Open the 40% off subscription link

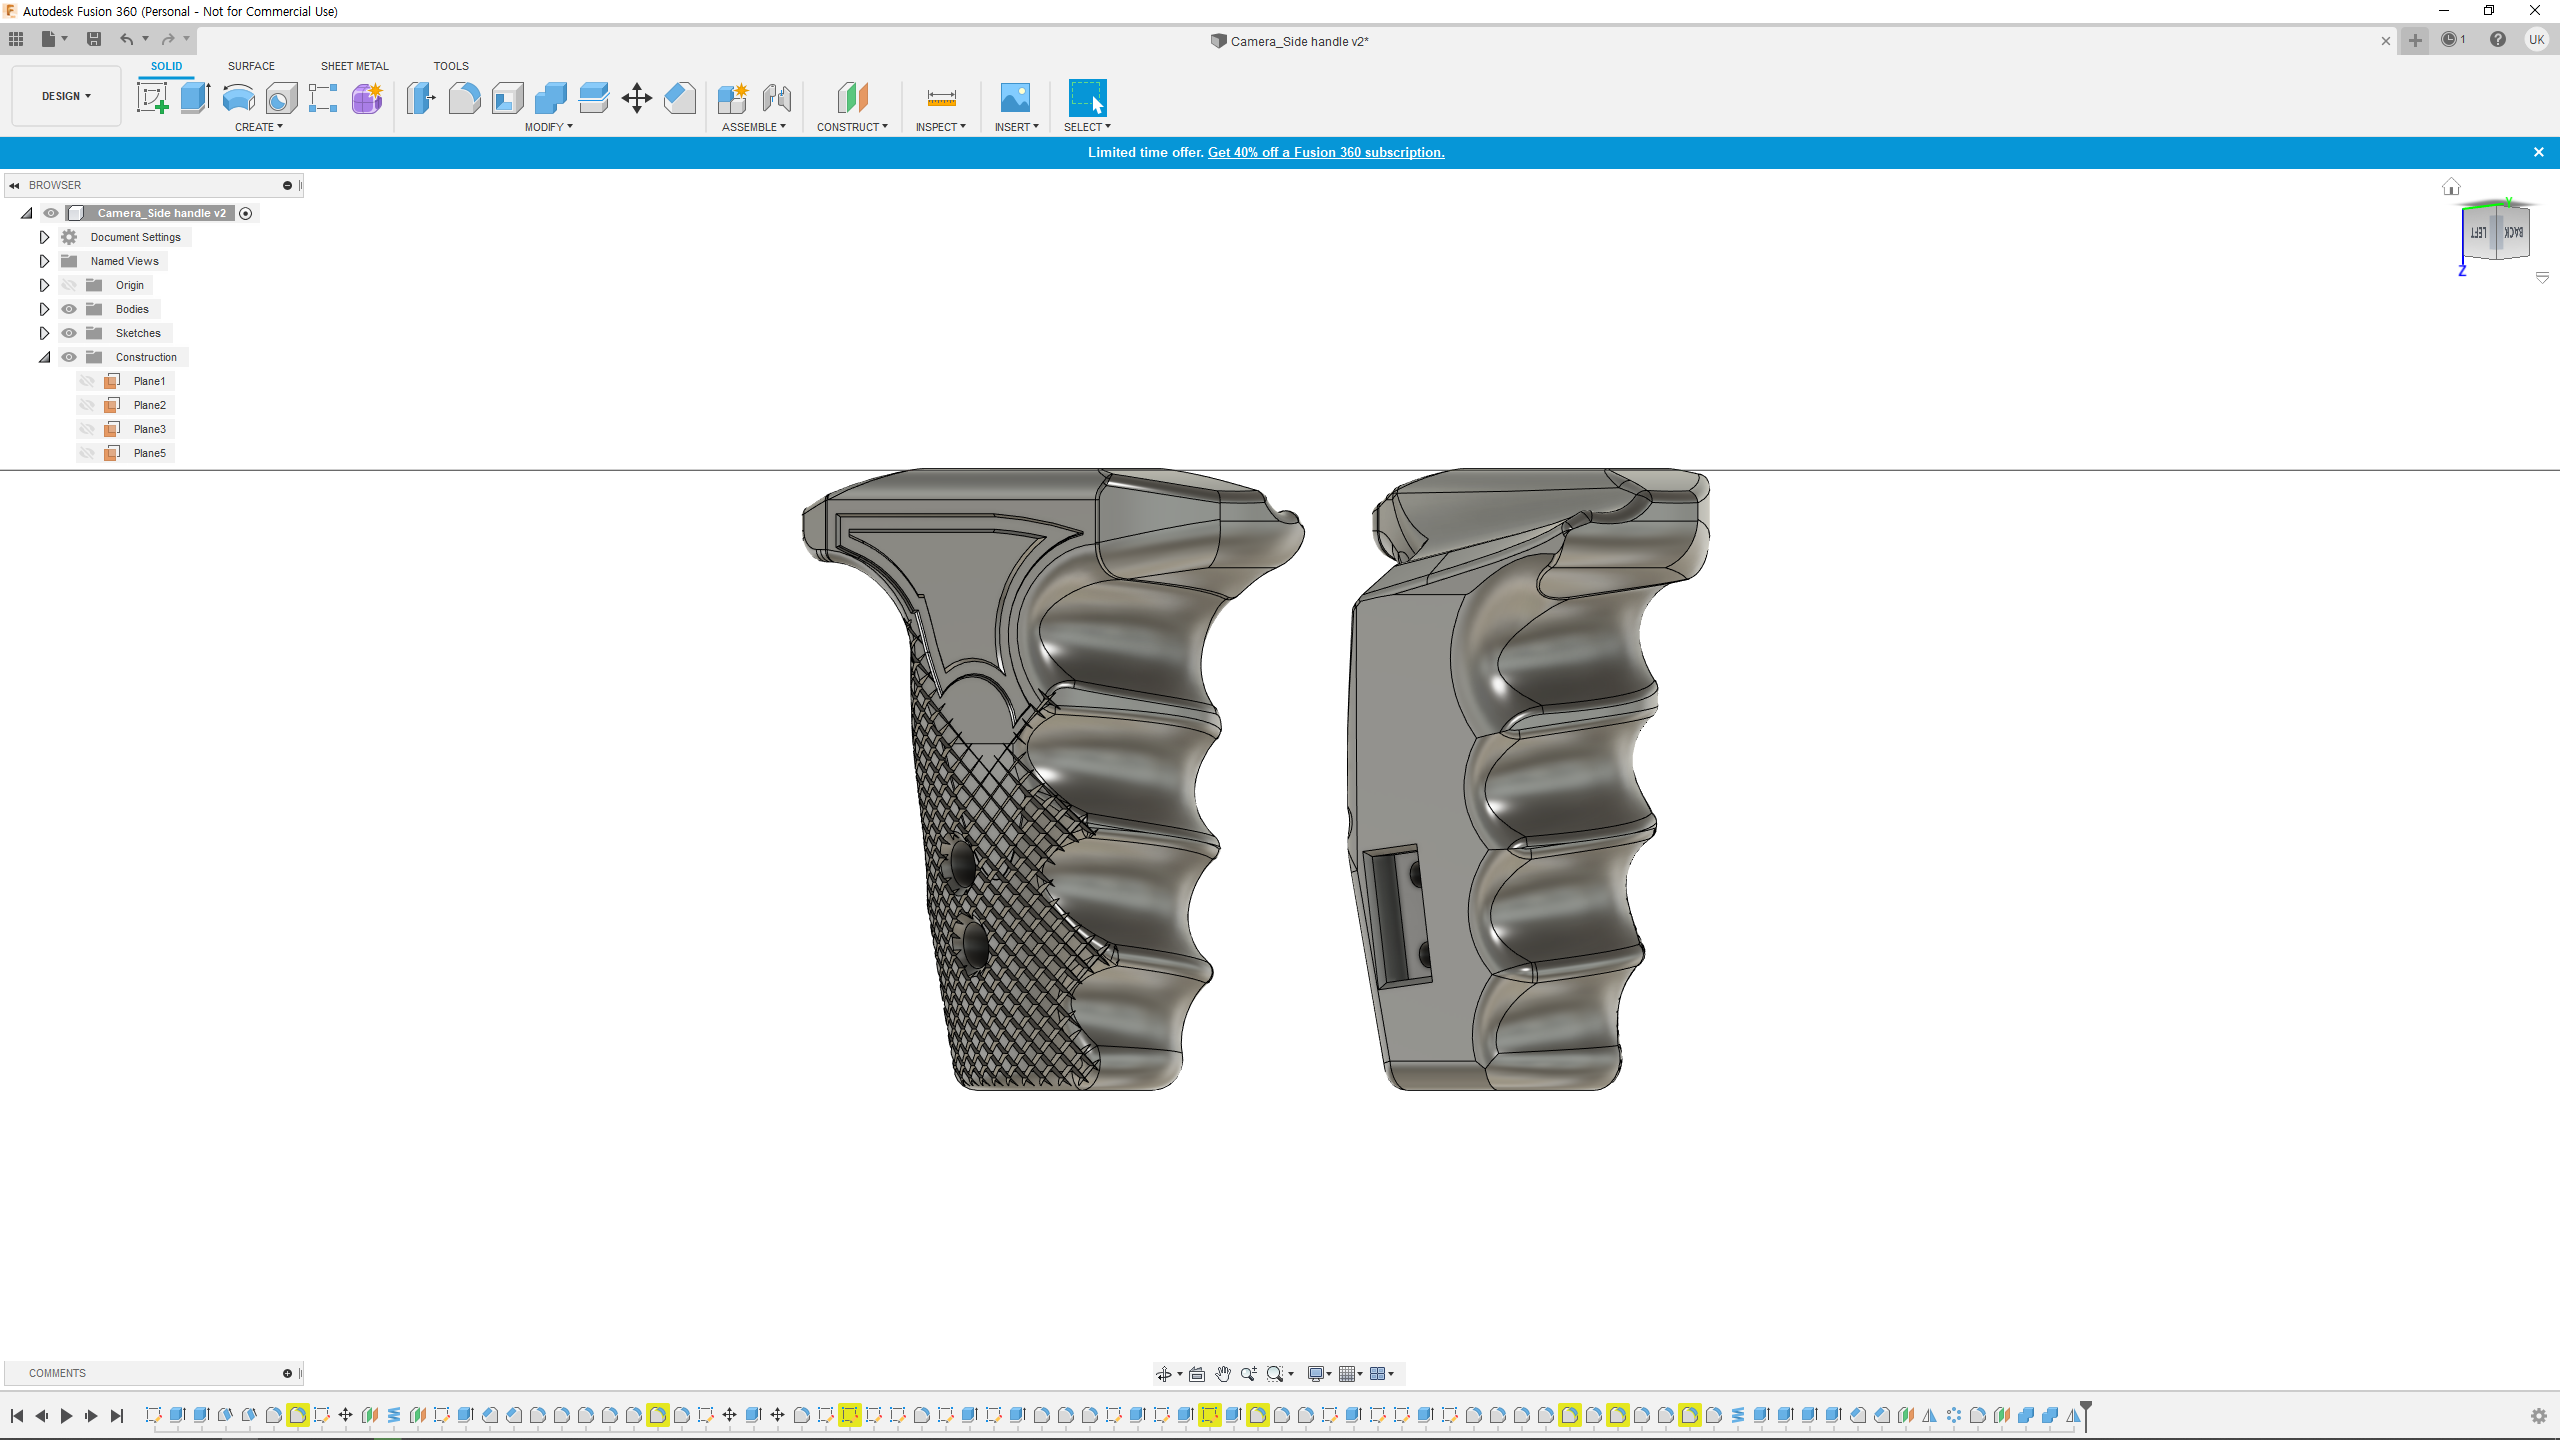1325,152
